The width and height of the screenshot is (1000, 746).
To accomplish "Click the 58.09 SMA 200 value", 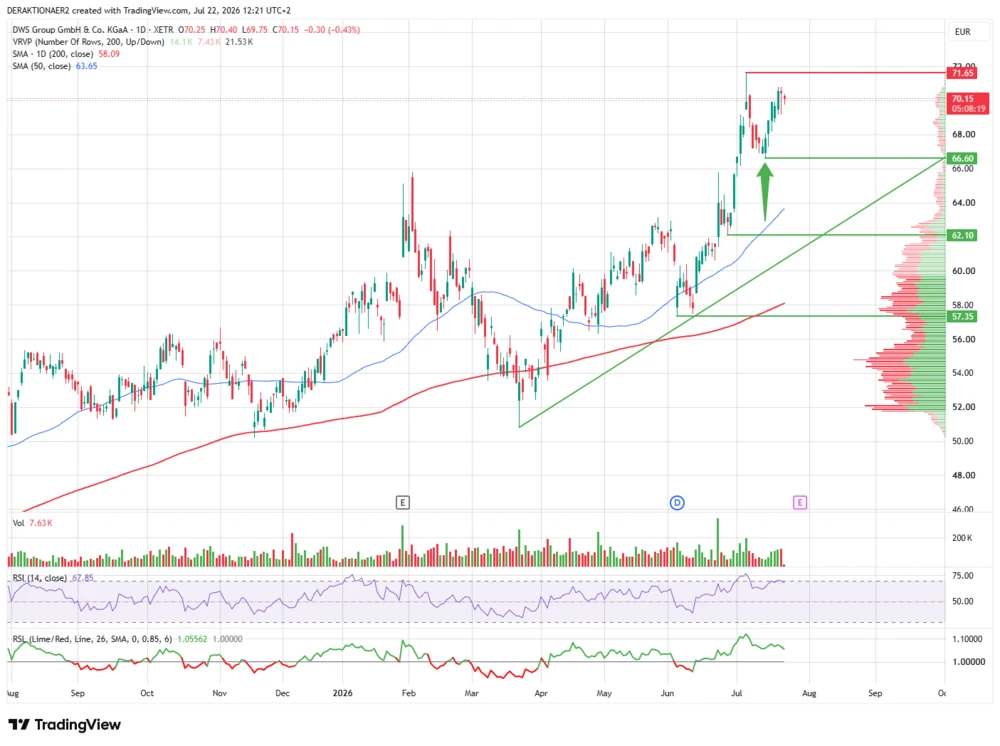I will point(109,54).
